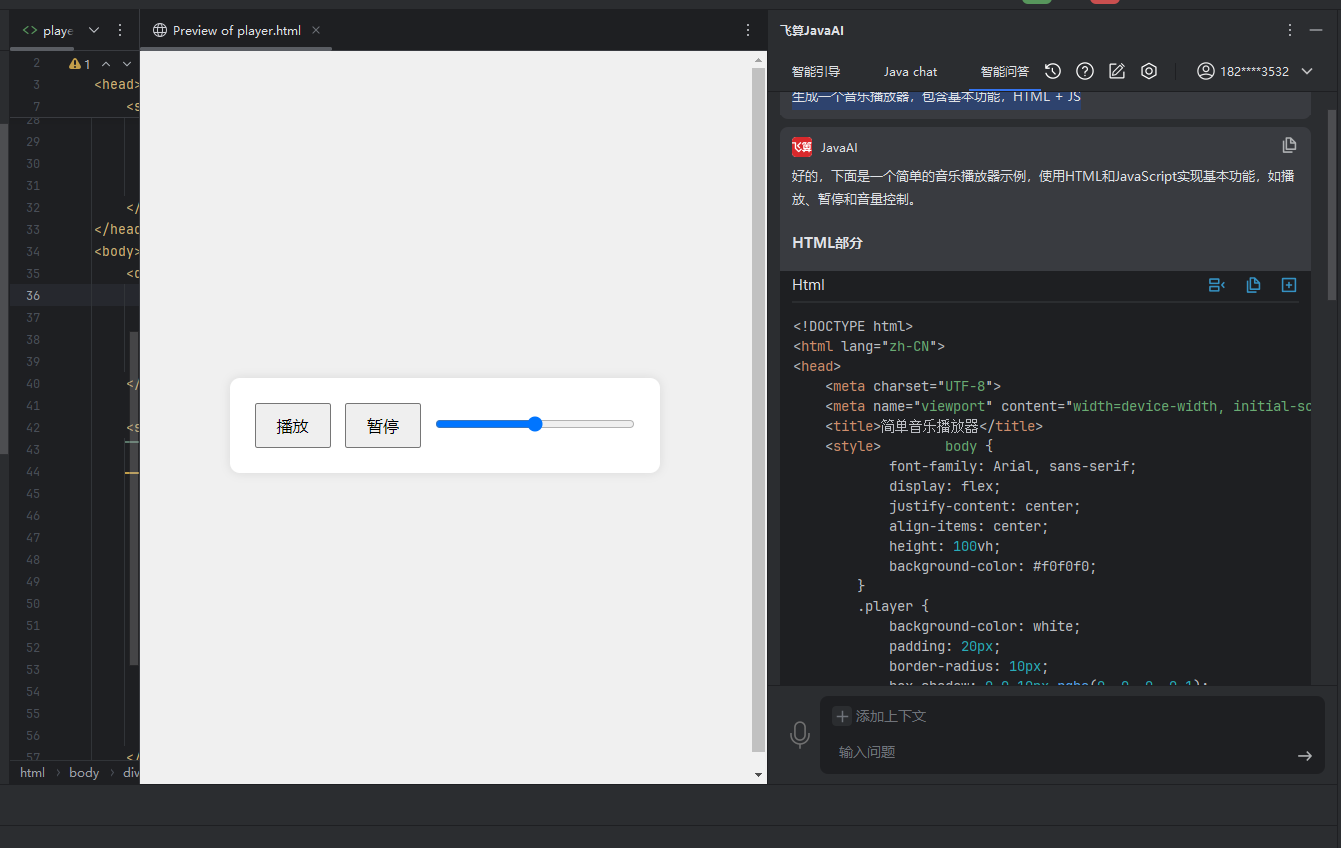
Task: Copy the JavaAI response message
Action: click(x=1289, y=145)
